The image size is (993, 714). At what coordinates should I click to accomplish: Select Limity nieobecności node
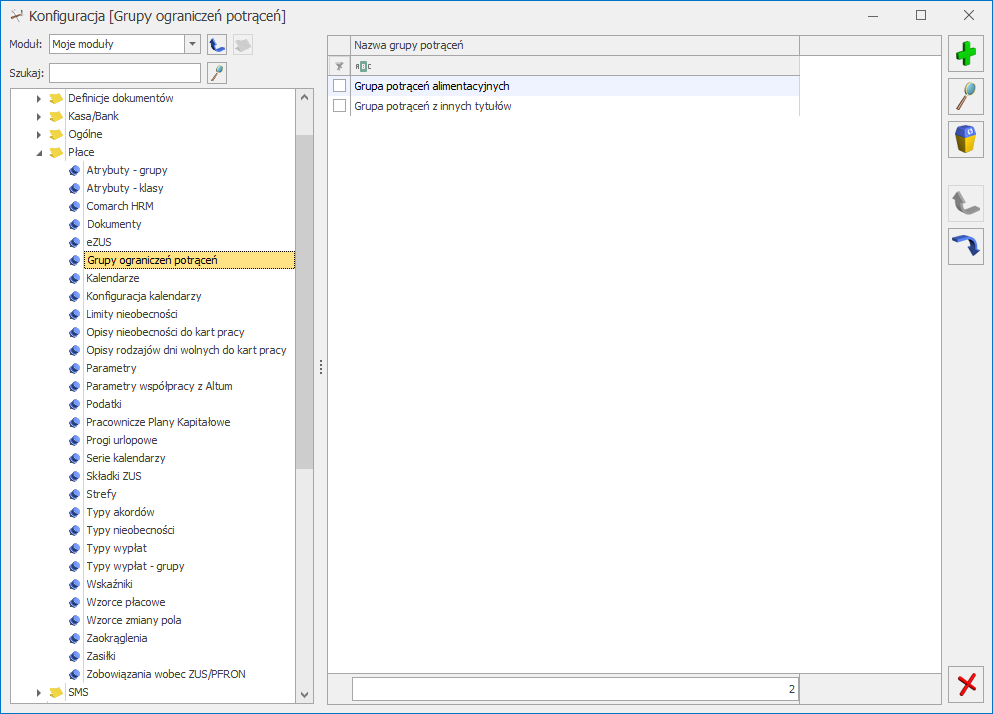132,314
